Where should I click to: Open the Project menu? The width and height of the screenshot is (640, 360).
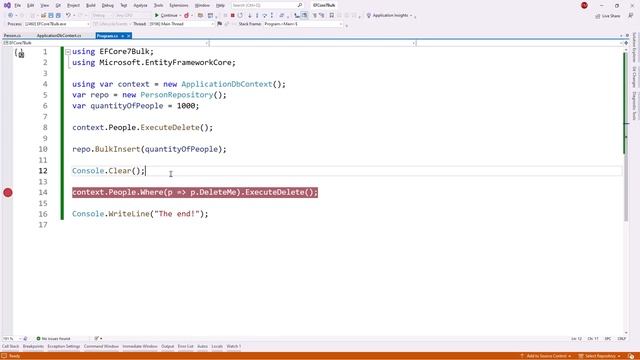click(x=73, y=5)
